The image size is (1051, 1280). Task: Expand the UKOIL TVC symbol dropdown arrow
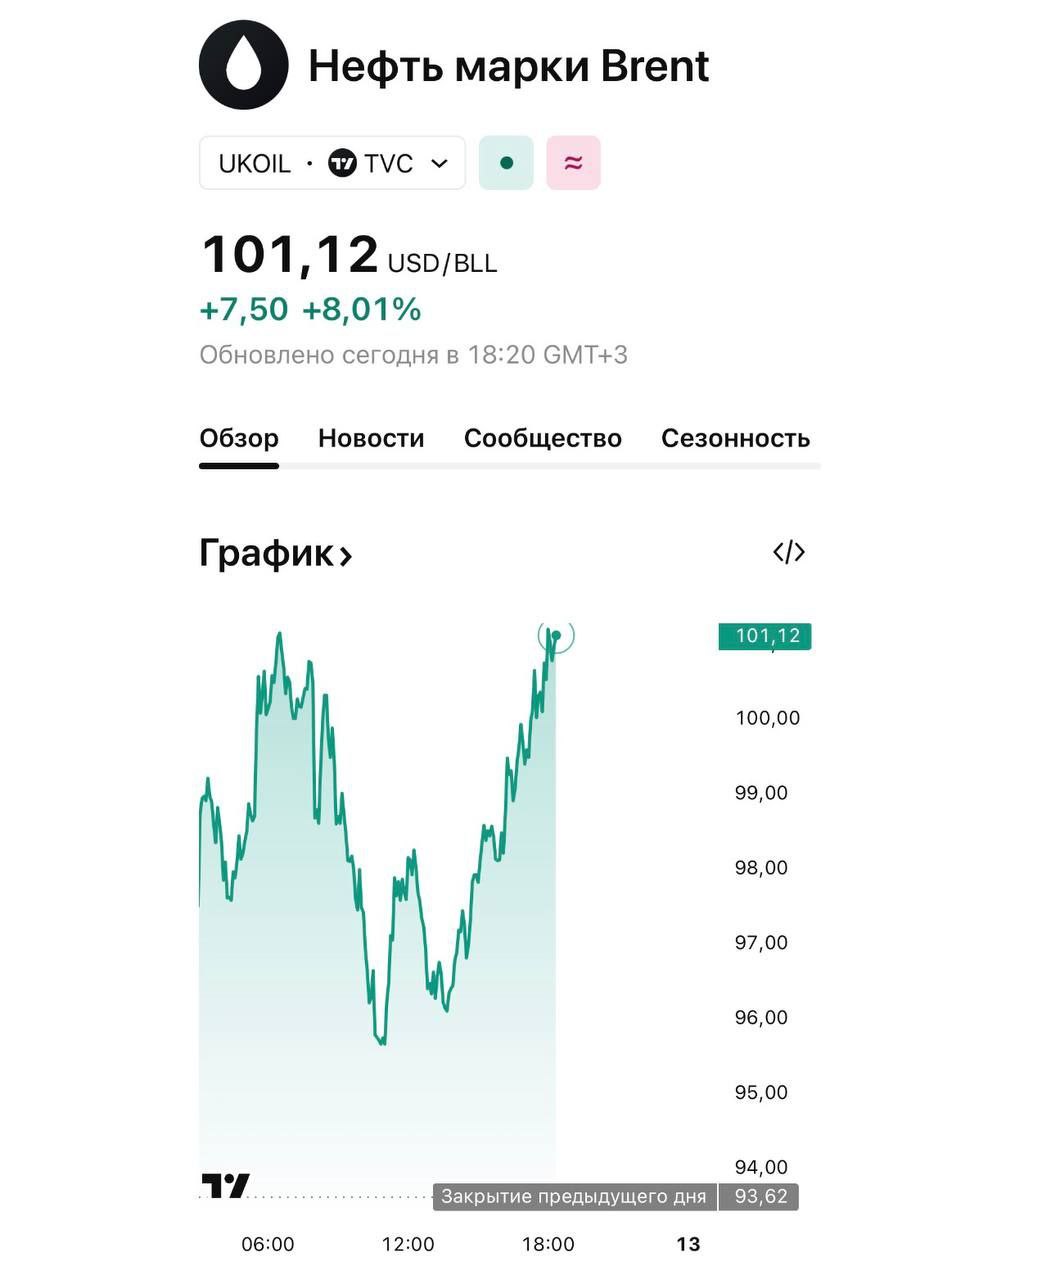pos(439,163)
